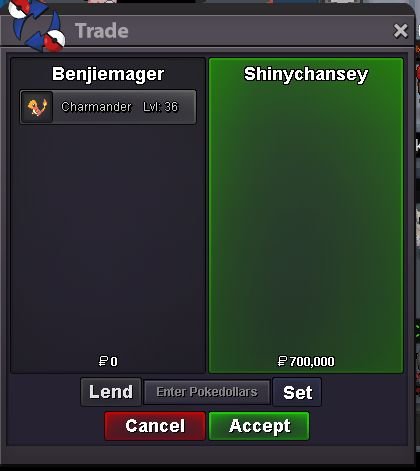Screen dimensions: 420x471
Task: Click the 700,000 Pokedollar amount
Action: 312,361
